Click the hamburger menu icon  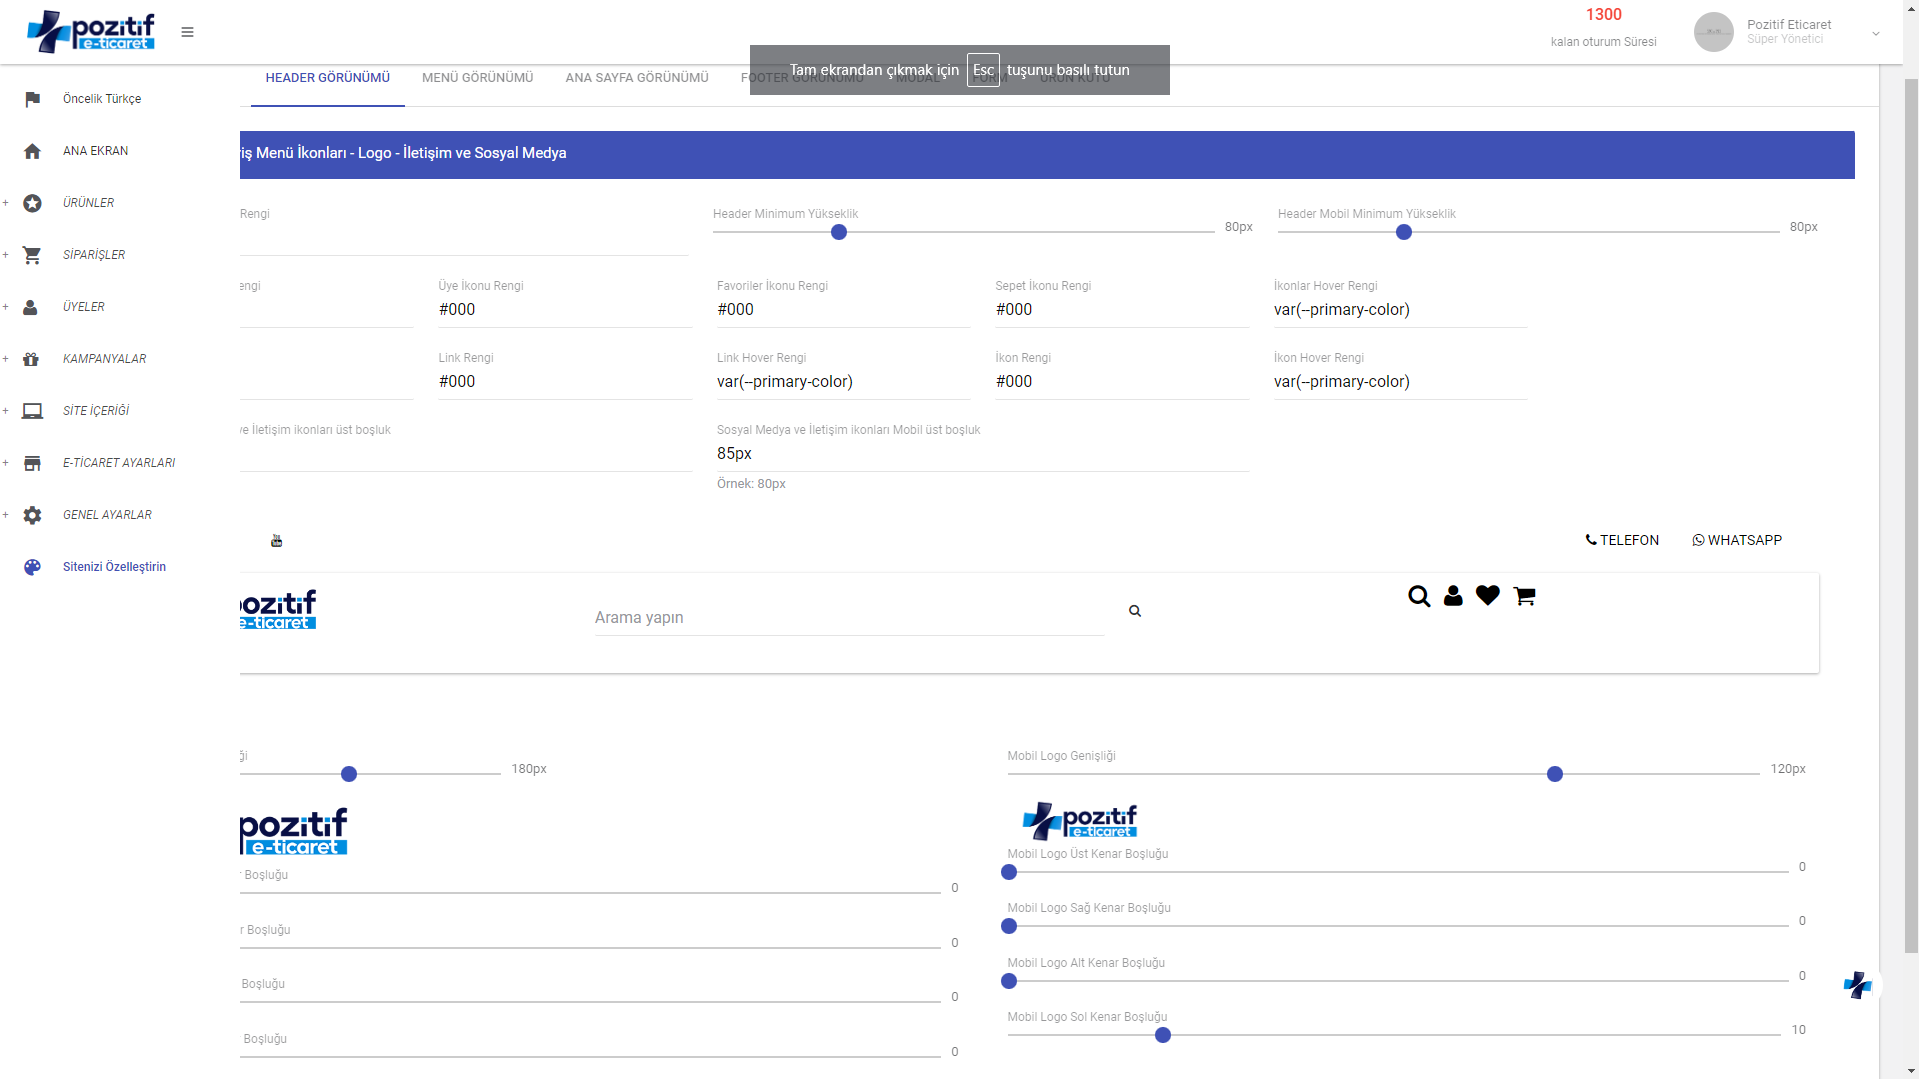[187, 32]
